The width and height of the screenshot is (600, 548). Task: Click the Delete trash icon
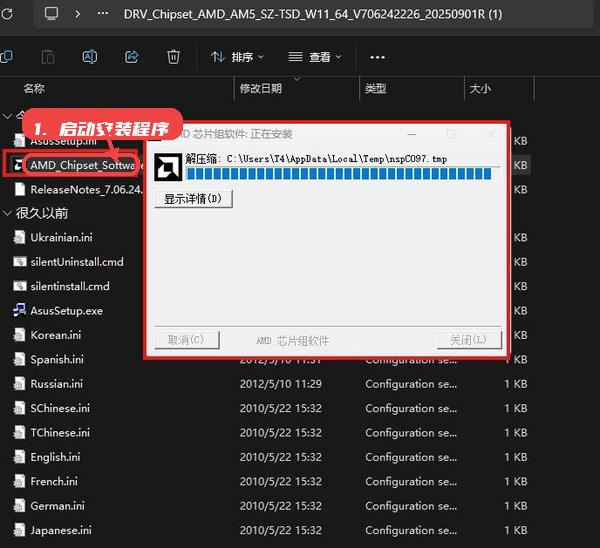[173, 57]
